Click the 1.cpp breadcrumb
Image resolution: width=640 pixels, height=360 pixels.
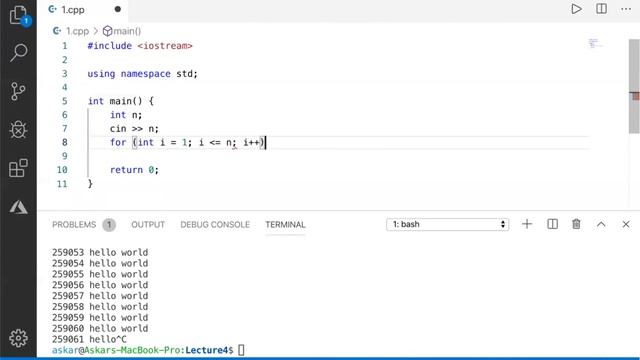[x=77, y=31]
